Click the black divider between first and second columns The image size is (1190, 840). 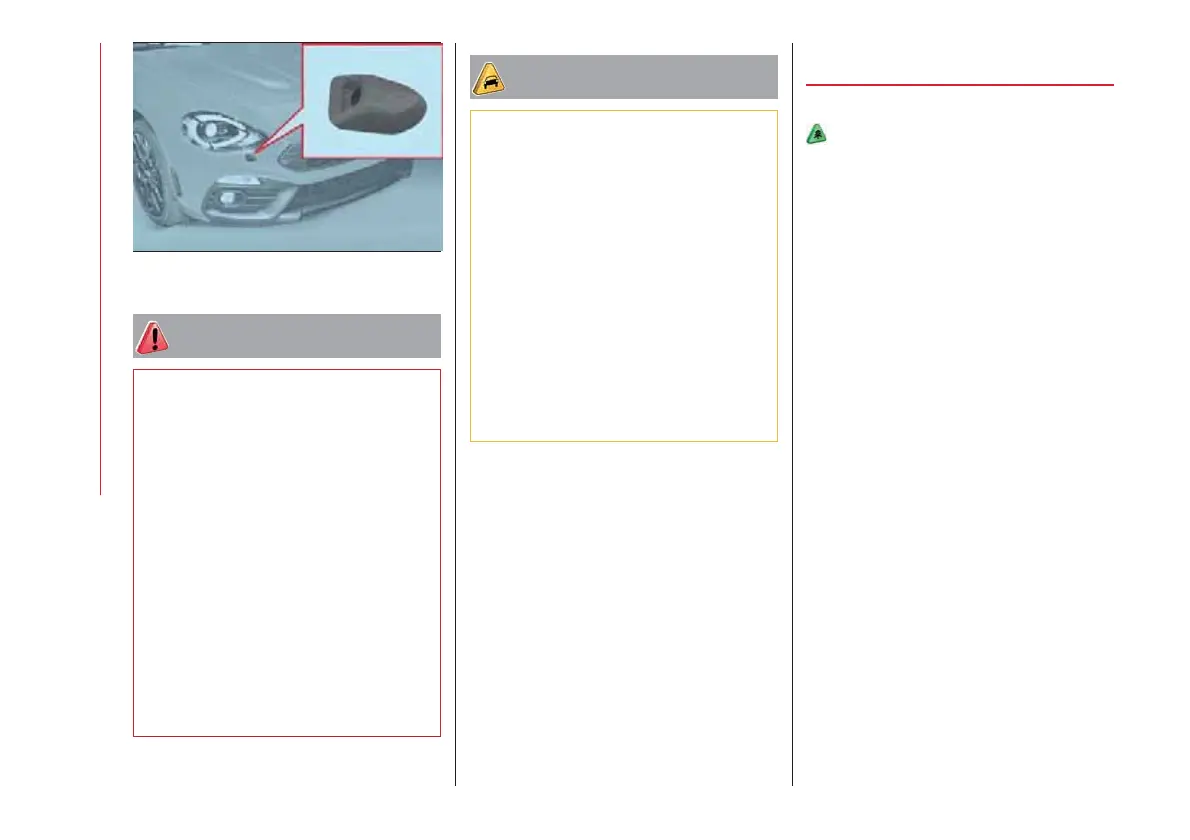tap(455, 414)
